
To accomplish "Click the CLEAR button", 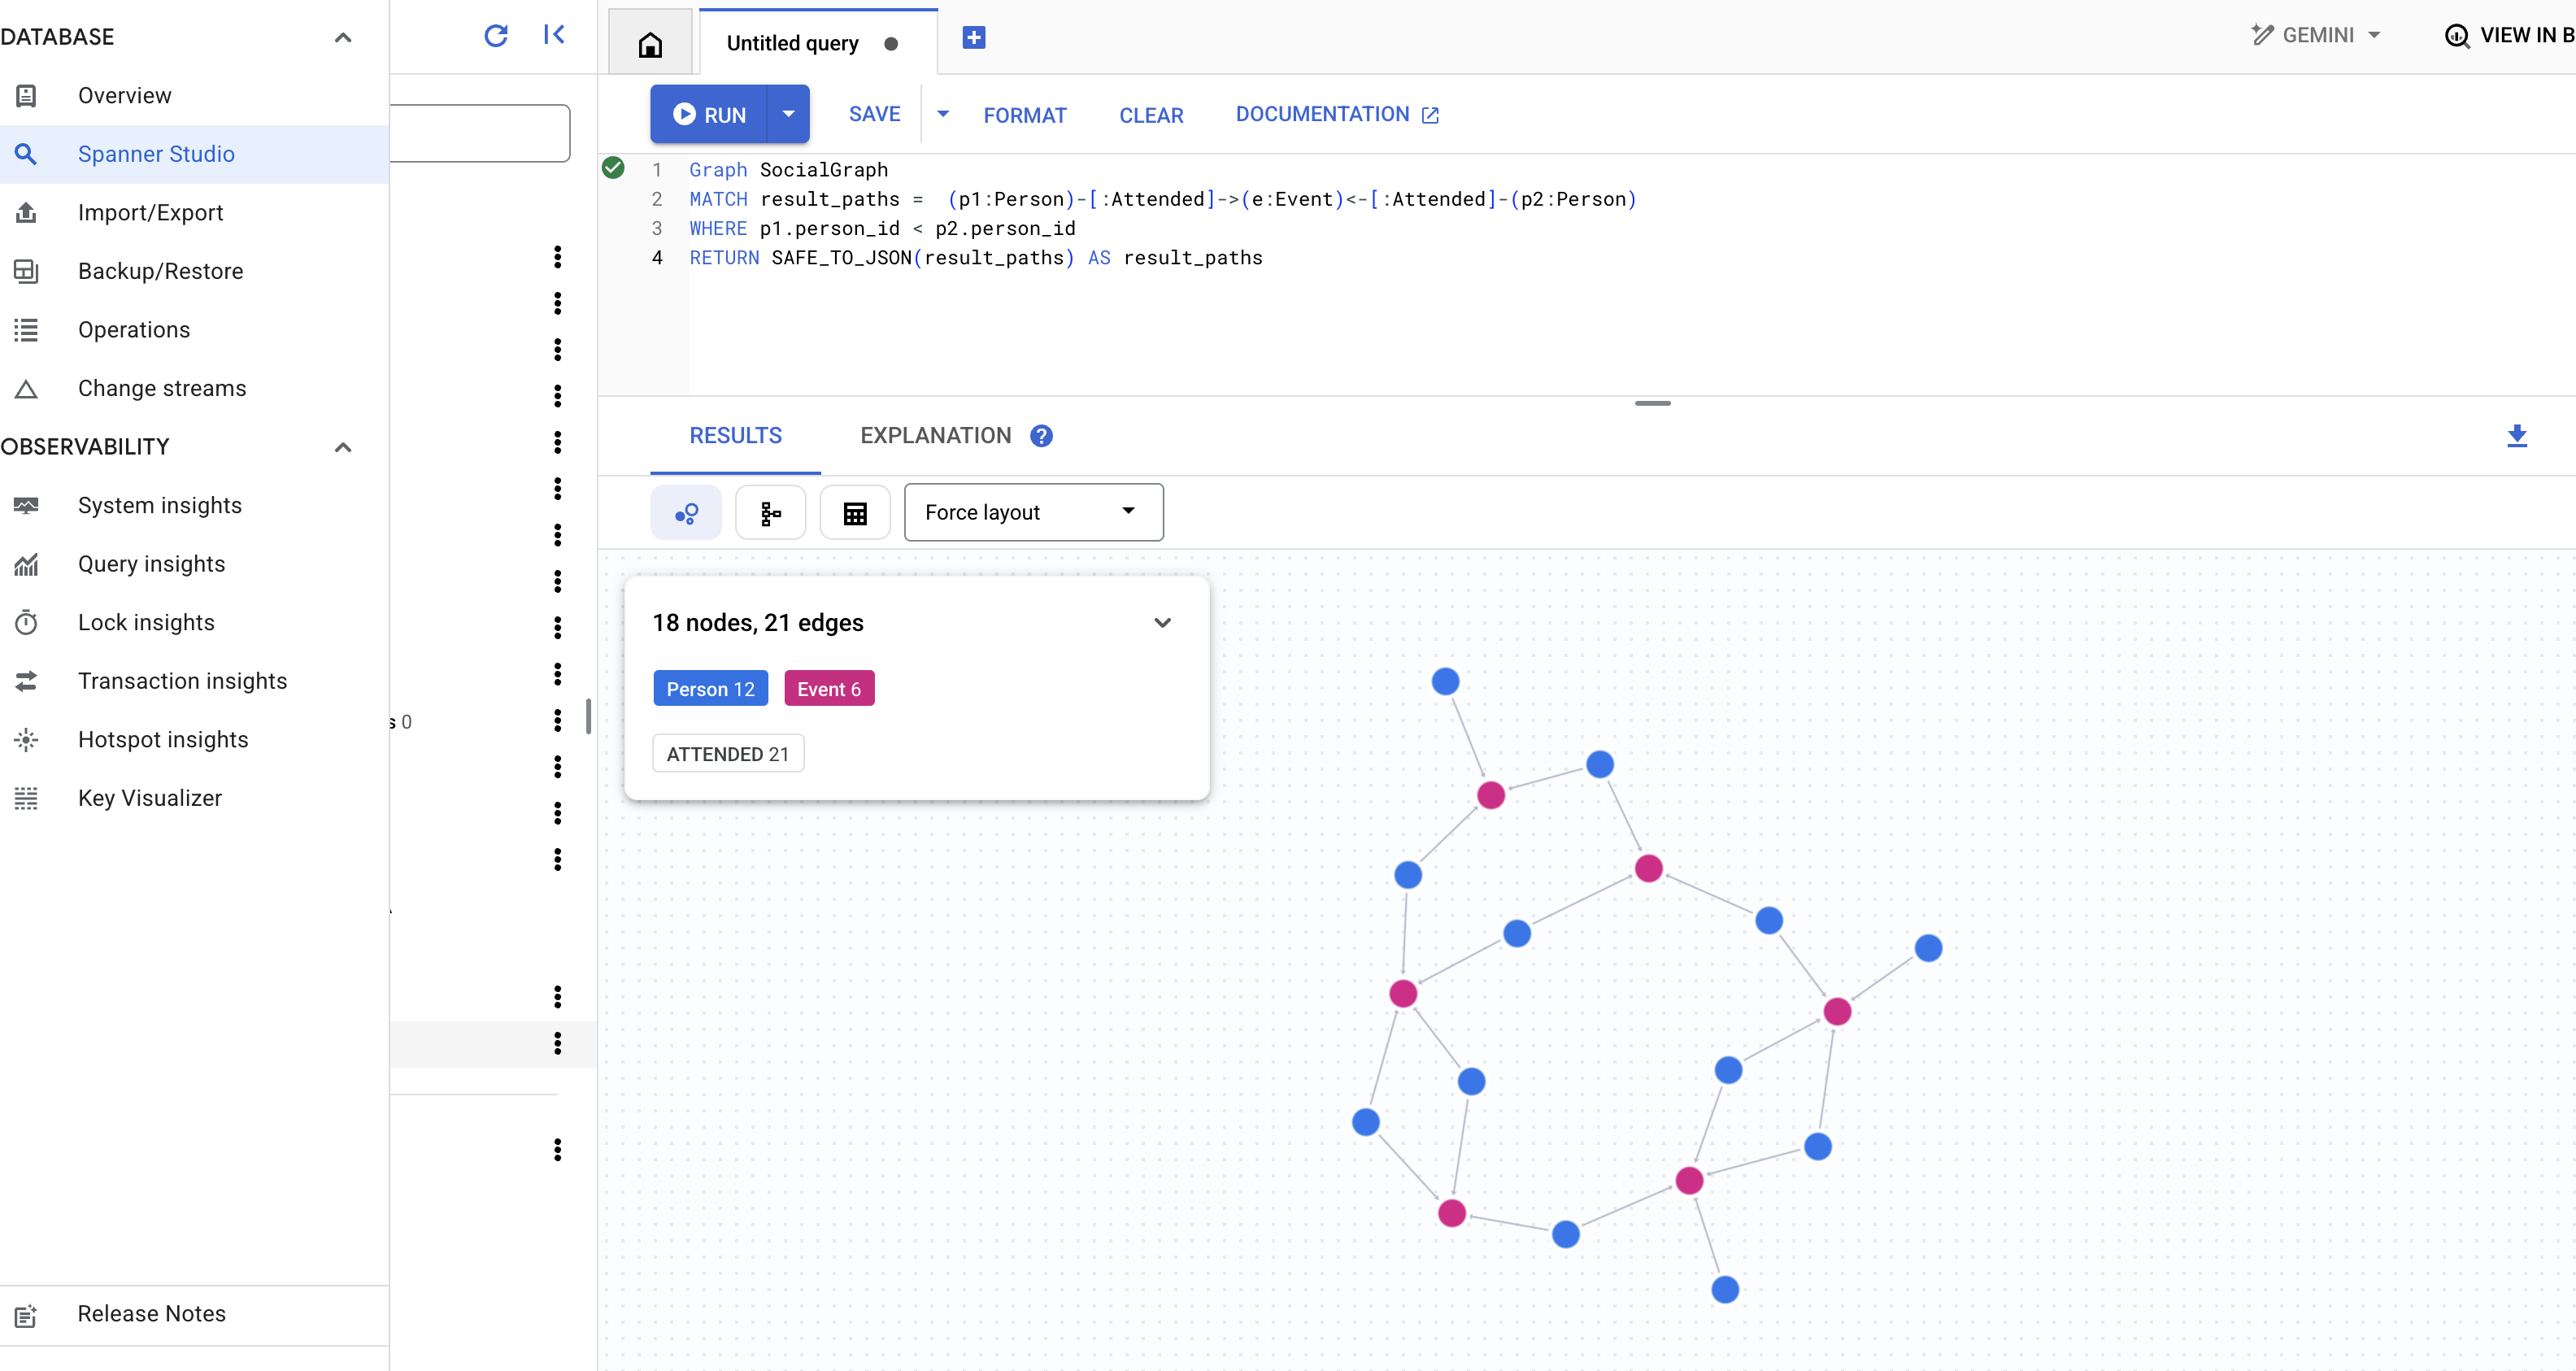I will tap(1150, 115).
